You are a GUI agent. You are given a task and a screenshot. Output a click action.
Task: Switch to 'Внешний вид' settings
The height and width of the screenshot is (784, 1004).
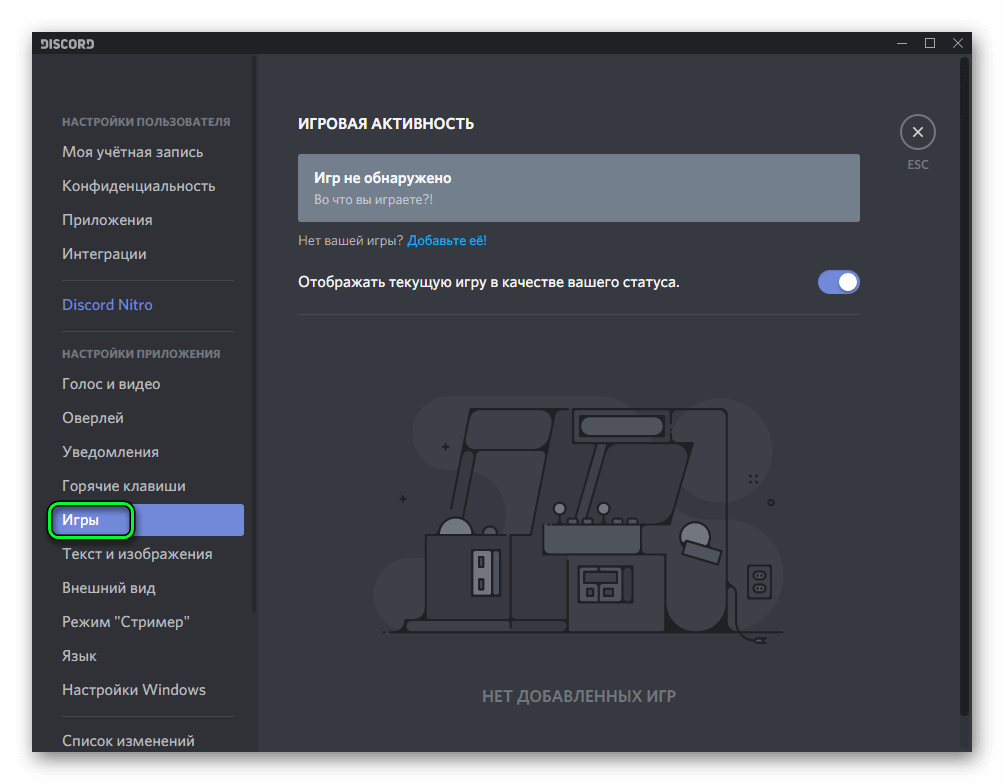coord(109,588)
